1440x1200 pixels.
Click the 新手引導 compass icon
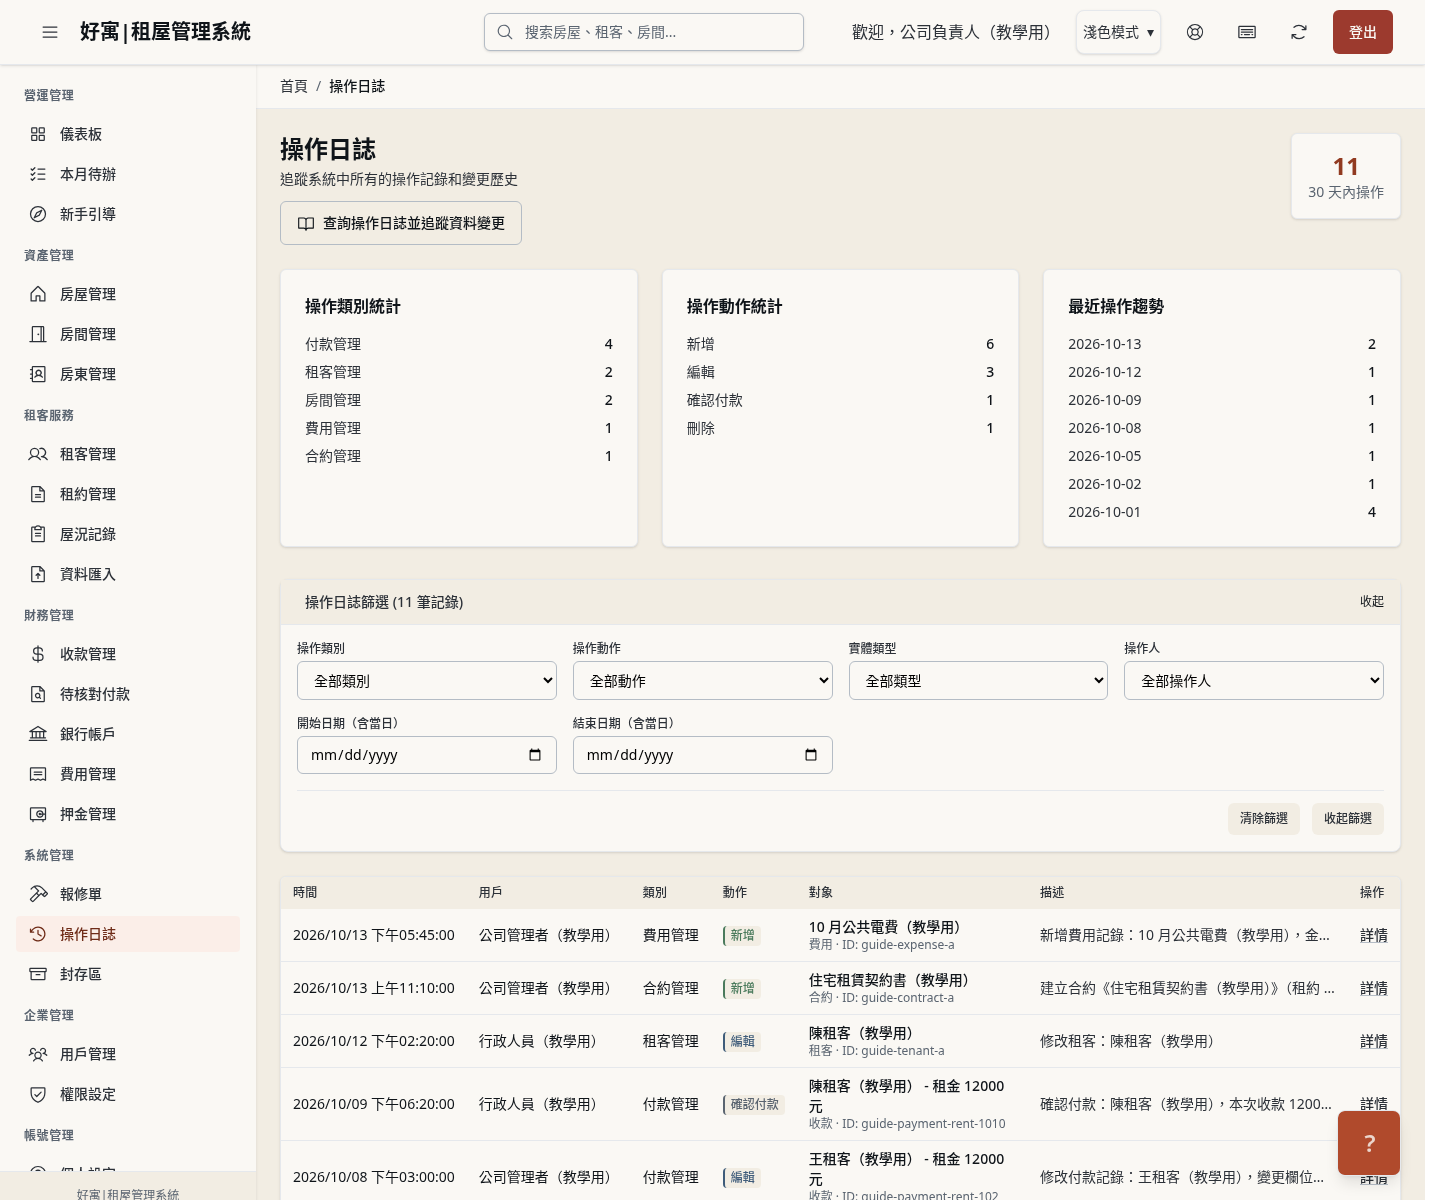point(38,214)
